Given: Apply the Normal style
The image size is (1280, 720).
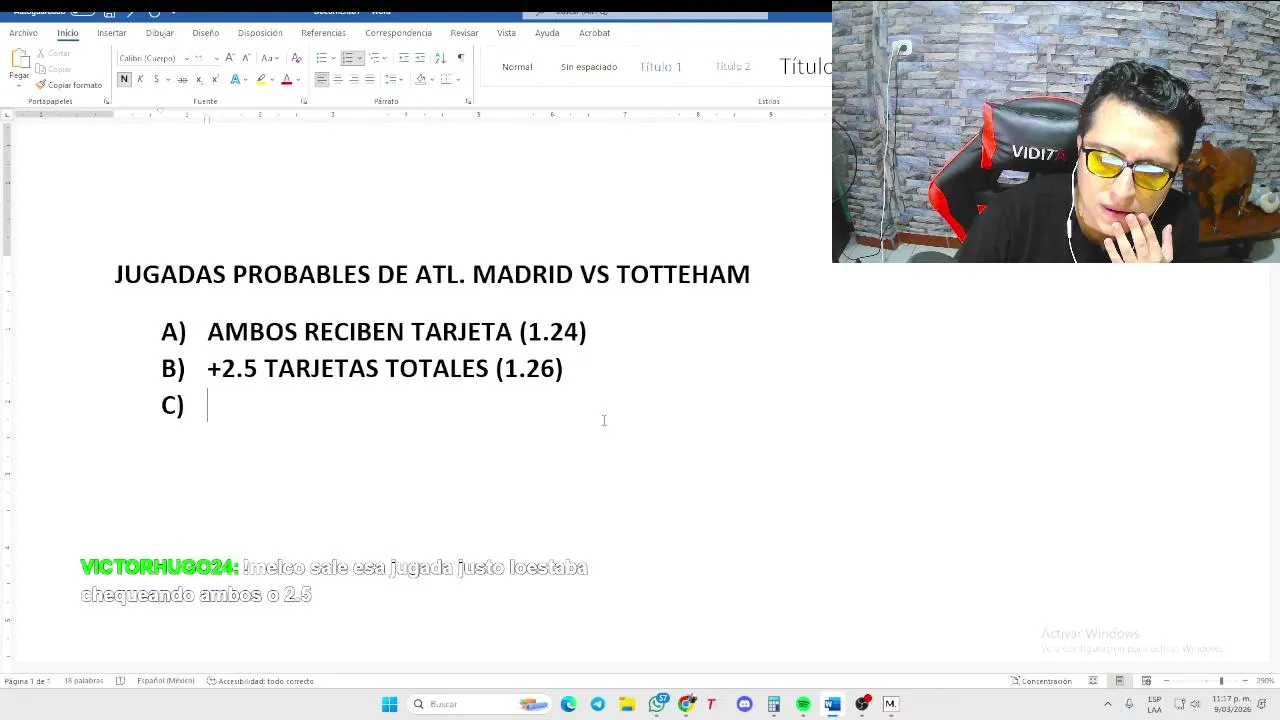Looking at the screenshot, I should pos(517,67).
